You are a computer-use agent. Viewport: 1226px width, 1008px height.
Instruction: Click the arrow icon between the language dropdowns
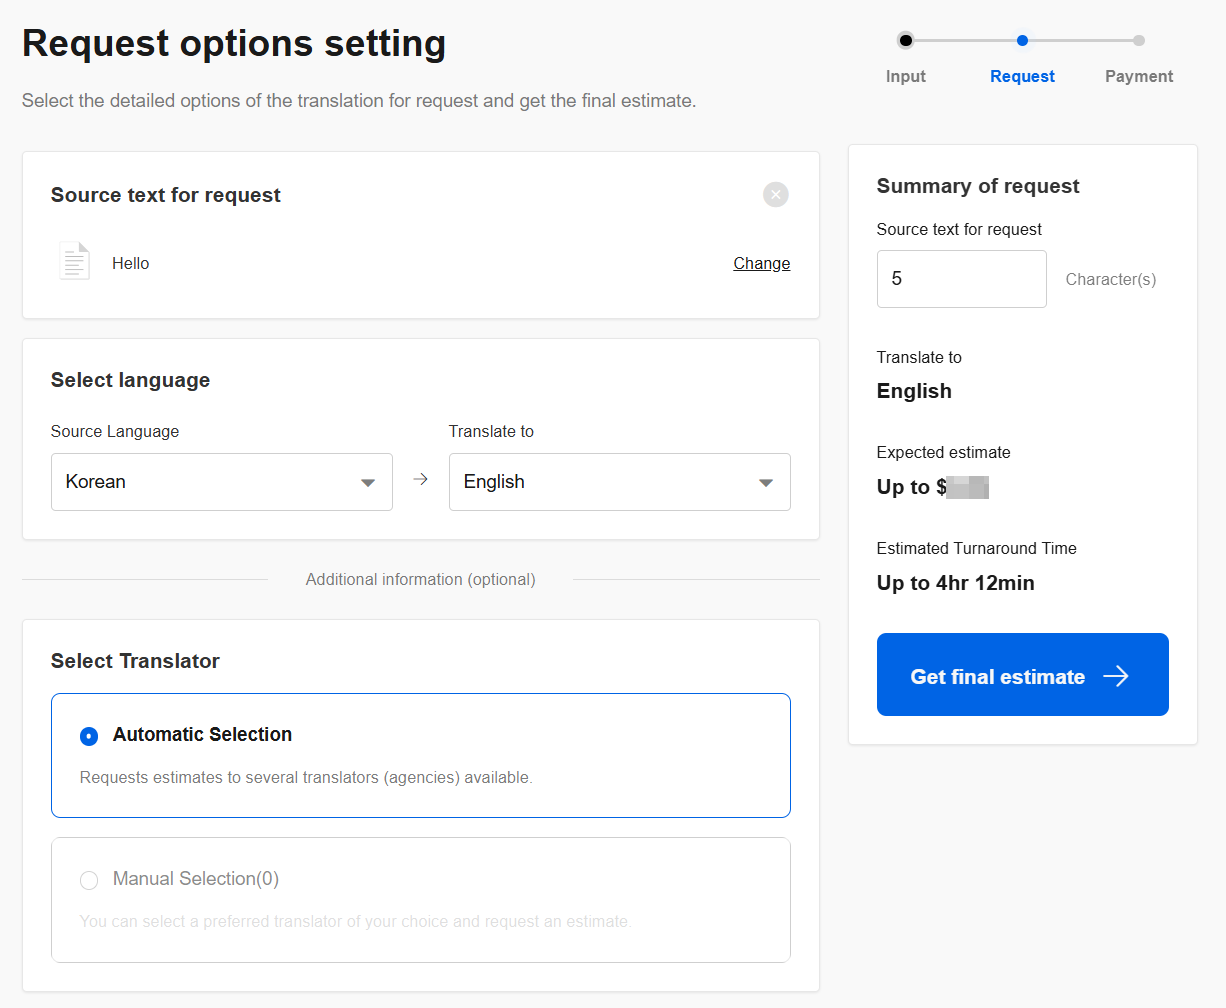[x=421, y=480]
